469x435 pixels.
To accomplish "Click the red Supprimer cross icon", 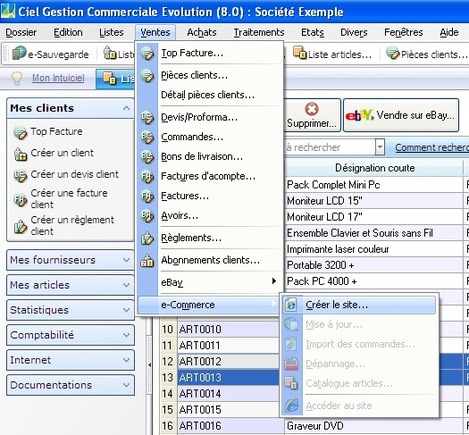I will tap(312, 109).
